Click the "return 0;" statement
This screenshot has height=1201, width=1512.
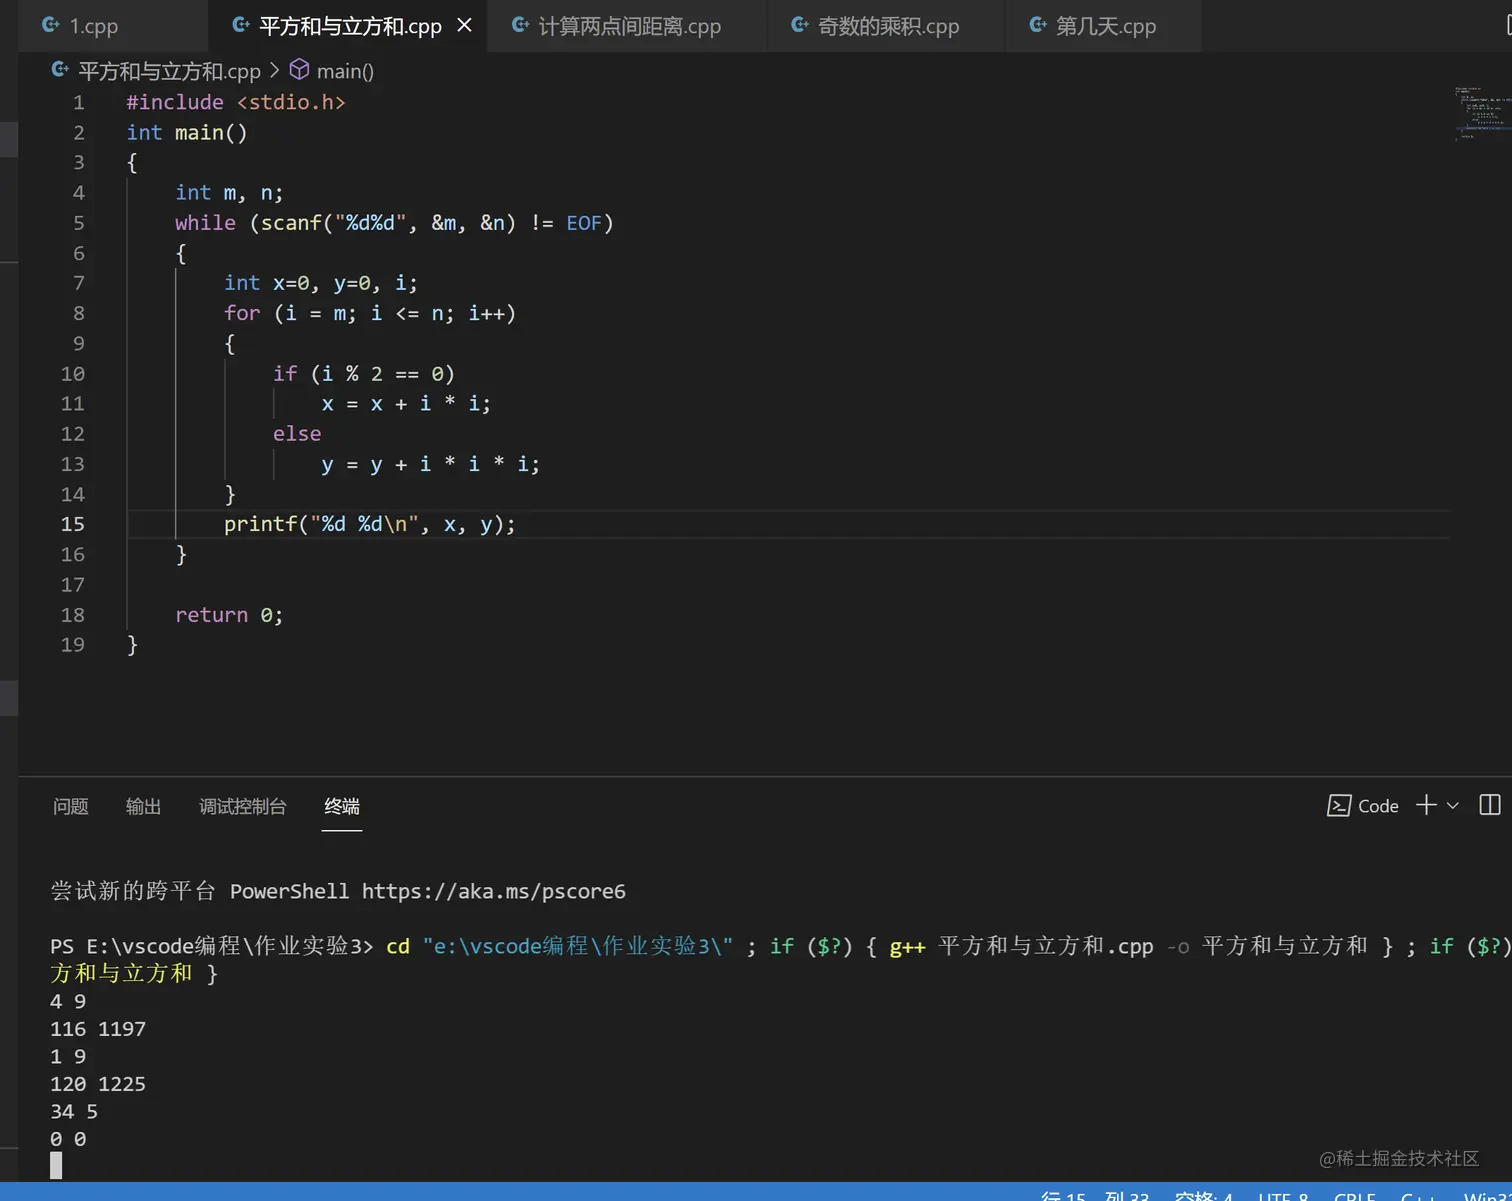coord(229,615)
